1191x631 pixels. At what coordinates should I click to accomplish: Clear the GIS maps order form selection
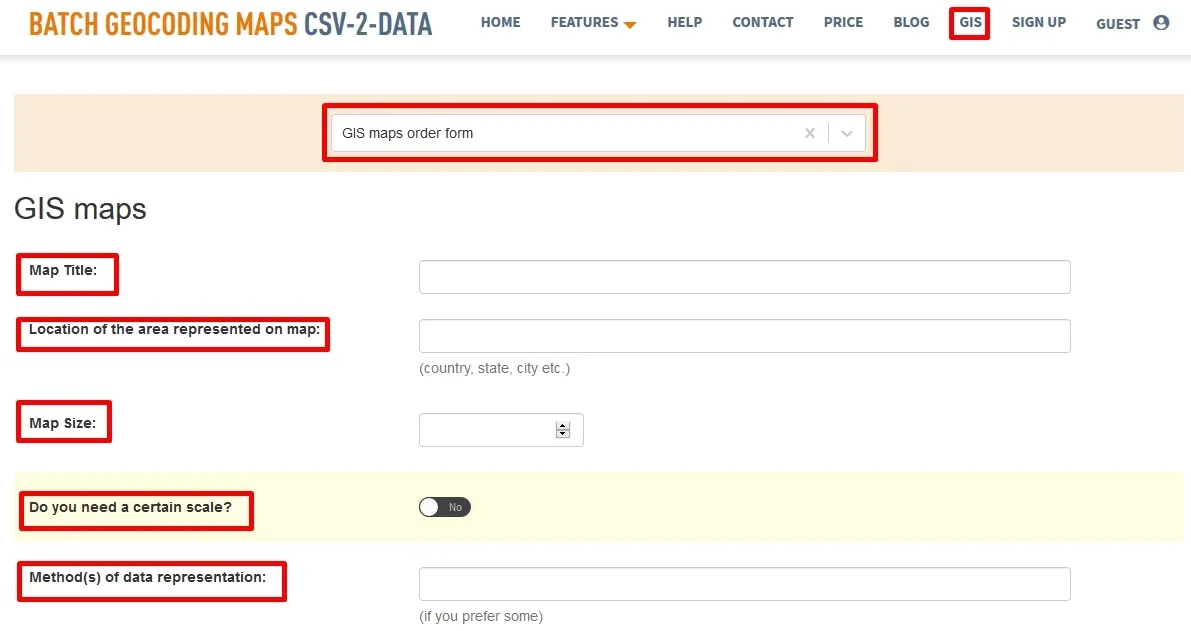[x=810, y=133]
